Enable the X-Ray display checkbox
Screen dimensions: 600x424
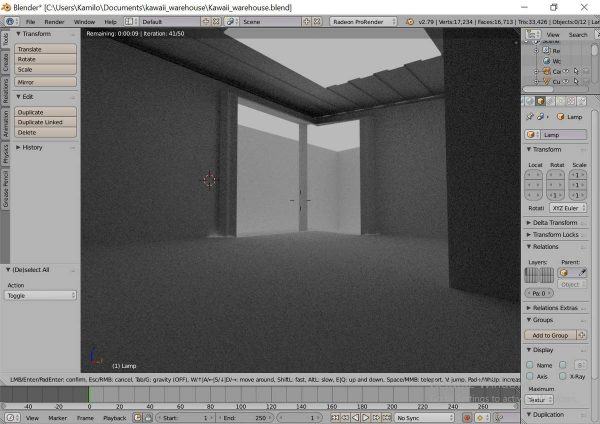point(563,376)
